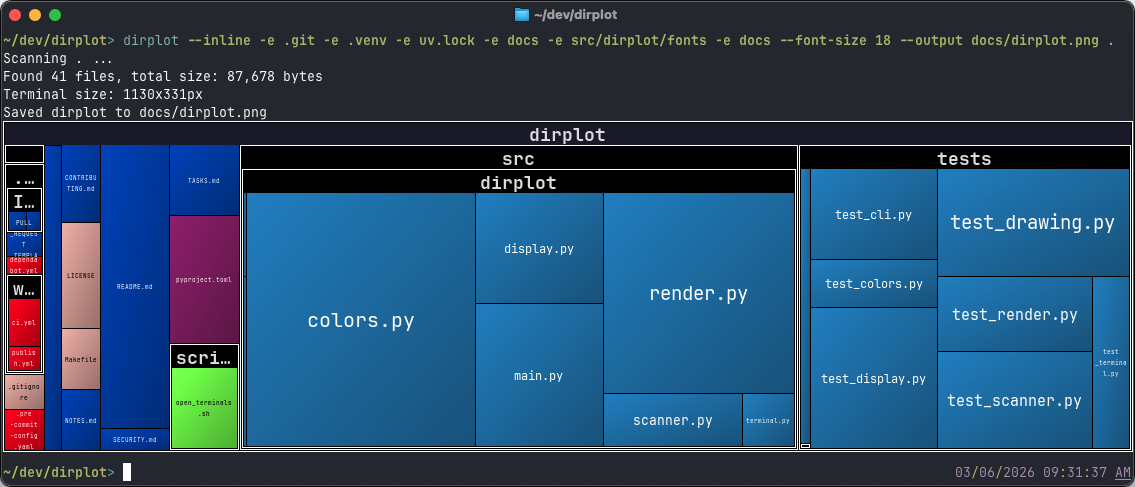The image size is (1135, 487).
Task: Click the TASKS.md tile
Action: pos(204,180)
